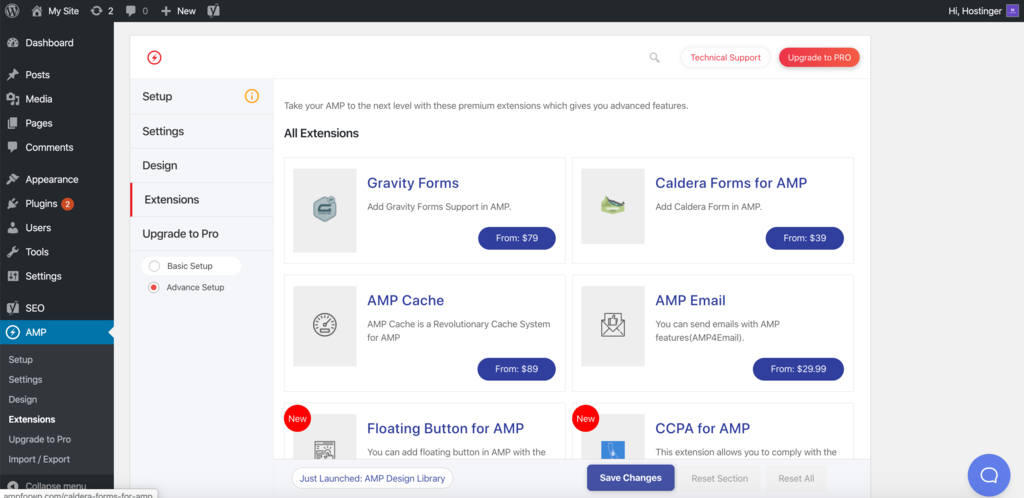Open Floating Button for AMP title

(x=445, y=429)
